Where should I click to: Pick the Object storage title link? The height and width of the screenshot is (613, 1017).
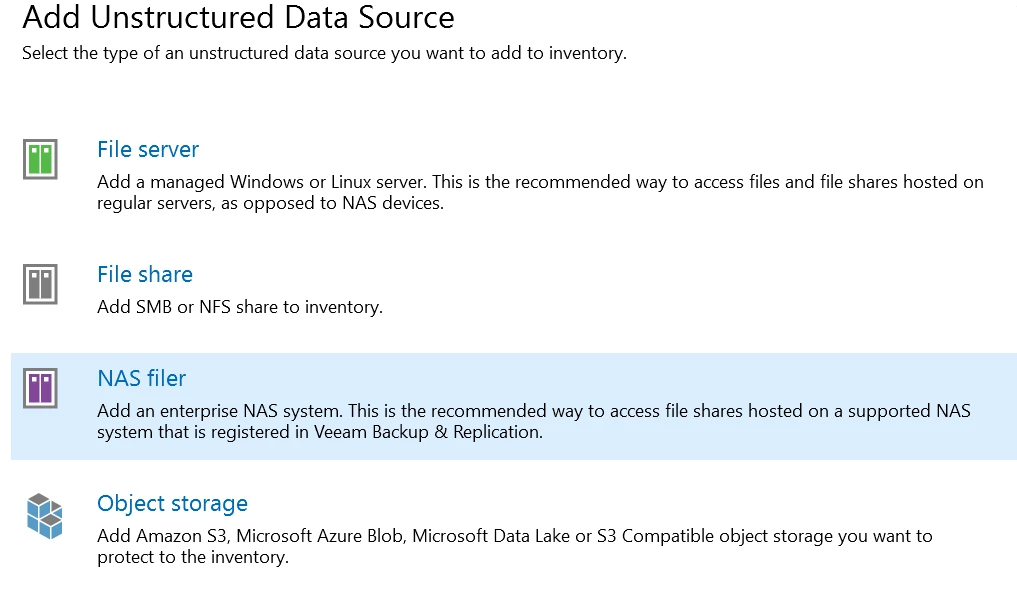tap(172, 503)
